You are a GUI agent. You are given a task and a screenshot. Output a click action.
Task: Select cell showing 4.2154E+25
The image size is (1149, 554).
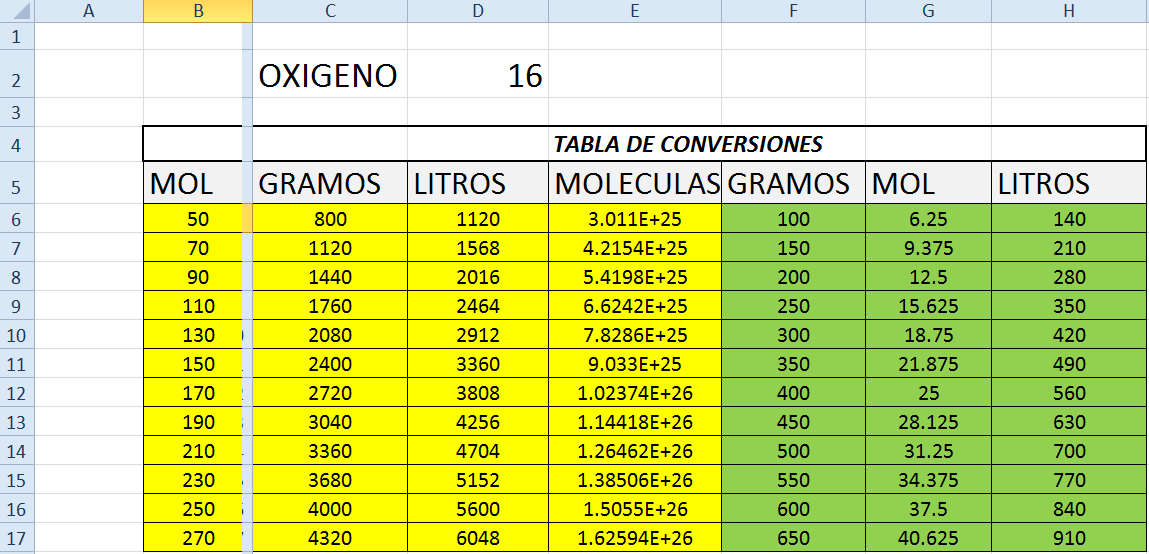coord(635,248)
